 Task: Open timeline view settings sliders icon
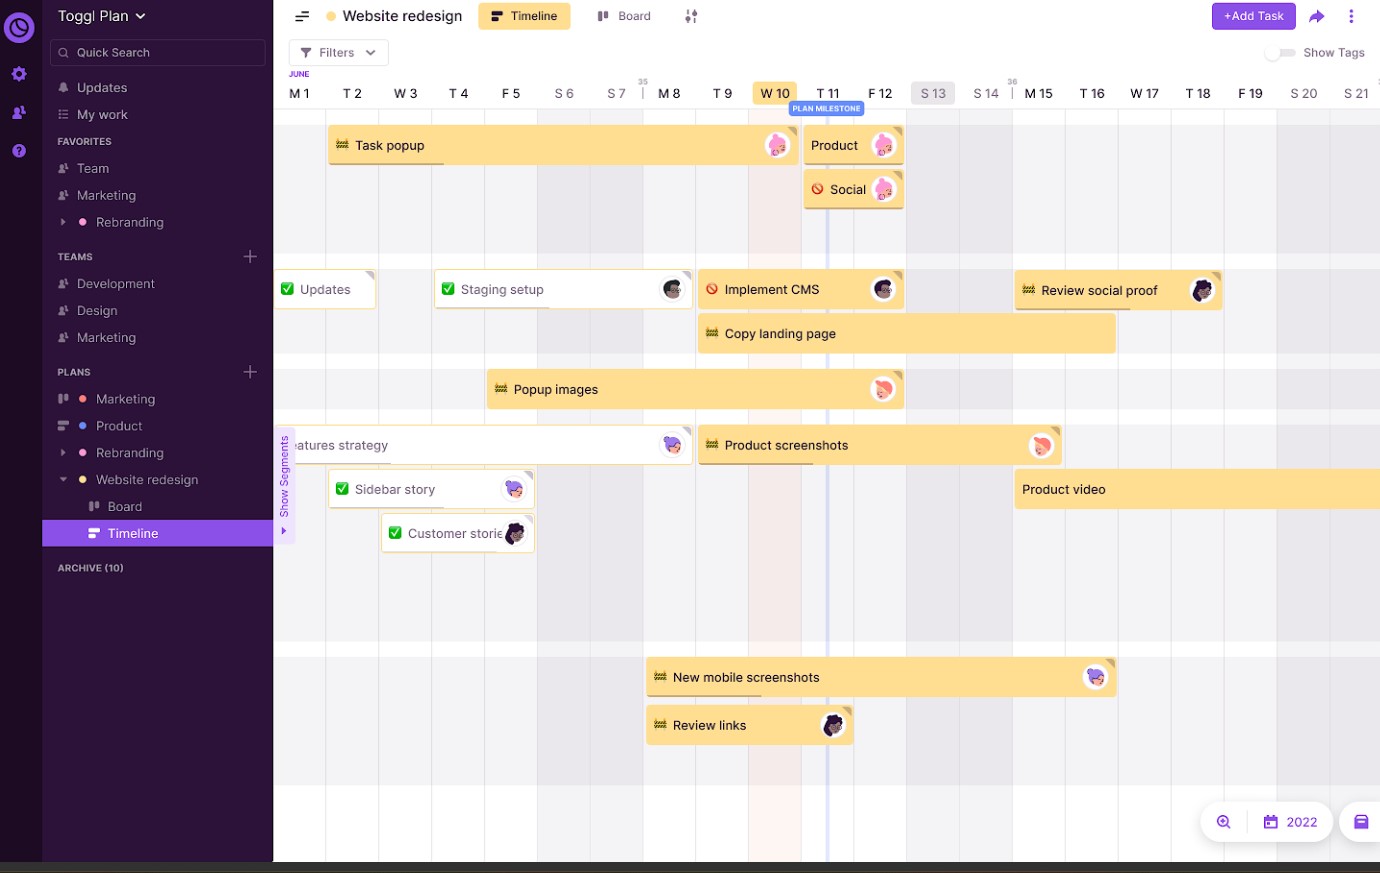tap(691, 16)
